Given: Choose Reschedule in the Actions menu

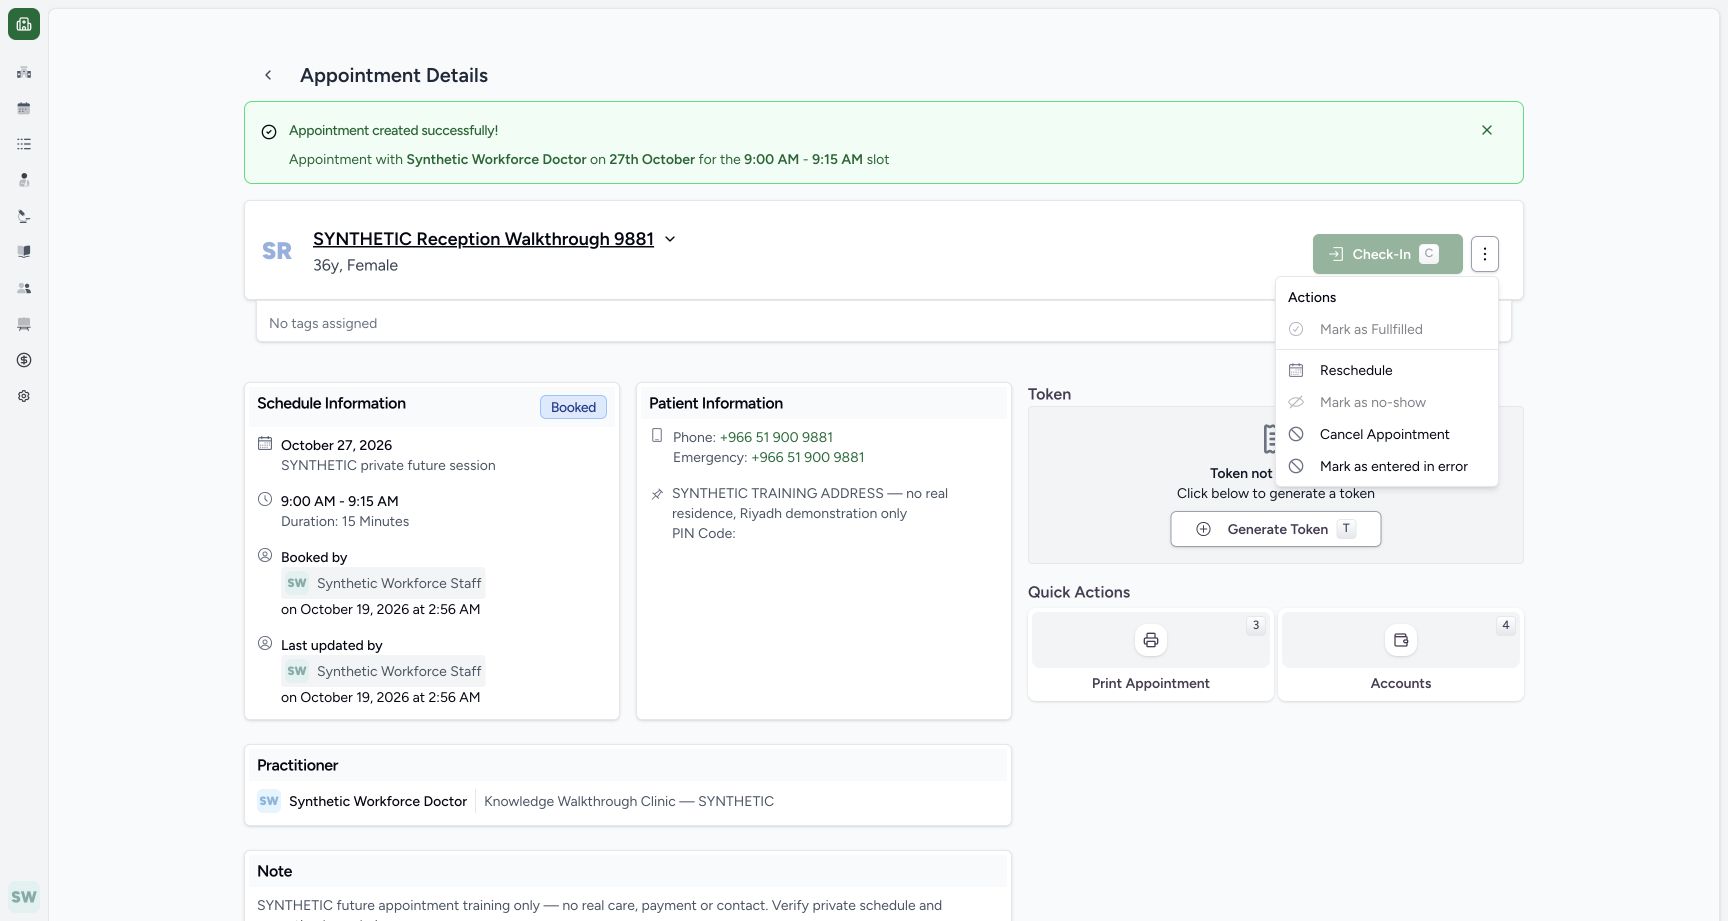Looking at the screenshot, I should (x=1387, y=370).
